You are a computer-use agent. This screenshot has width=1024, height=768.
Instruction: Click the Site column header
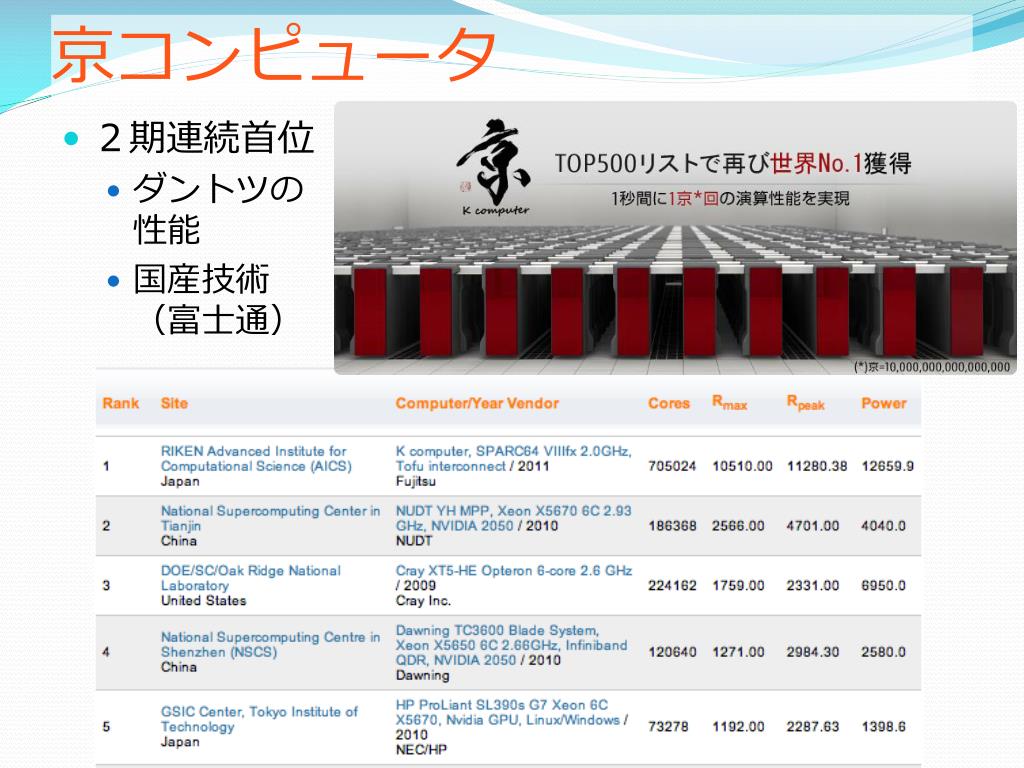(174, 403)
